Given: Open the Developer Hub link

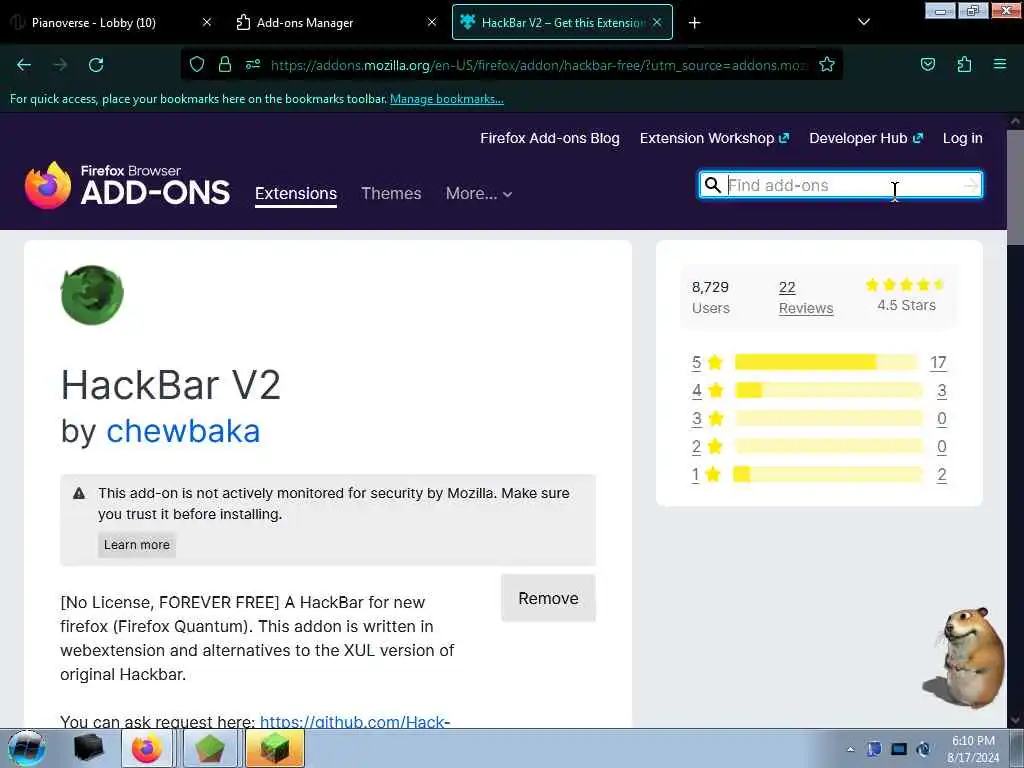Looking at the screenshot, I should click(x=866, y=138).
